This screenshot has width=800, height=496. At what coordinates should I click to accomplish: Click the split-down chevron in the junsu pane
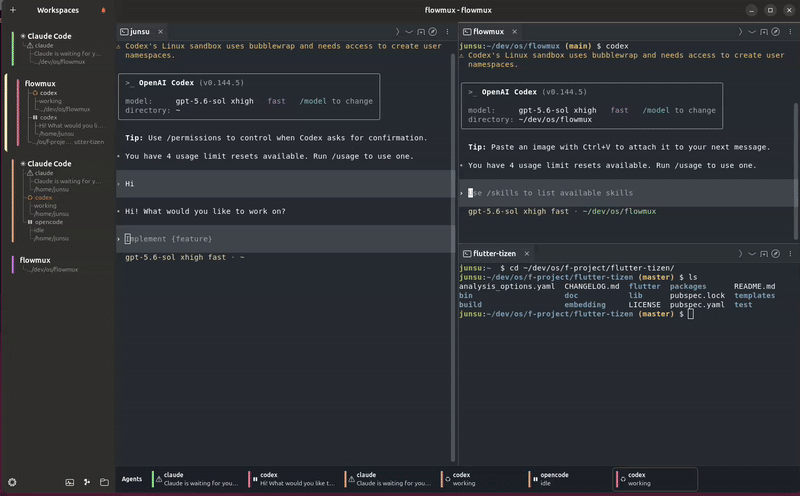409,32
